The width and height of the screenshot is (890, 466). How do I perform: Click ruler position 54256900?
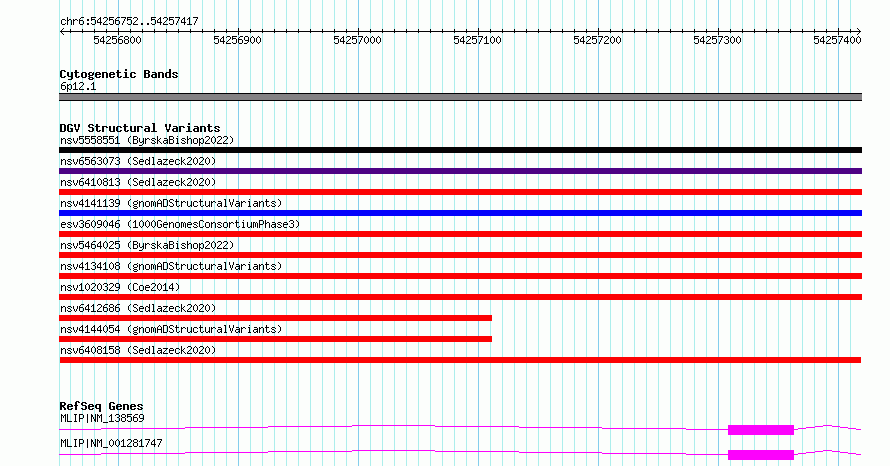tap(237, 40)
